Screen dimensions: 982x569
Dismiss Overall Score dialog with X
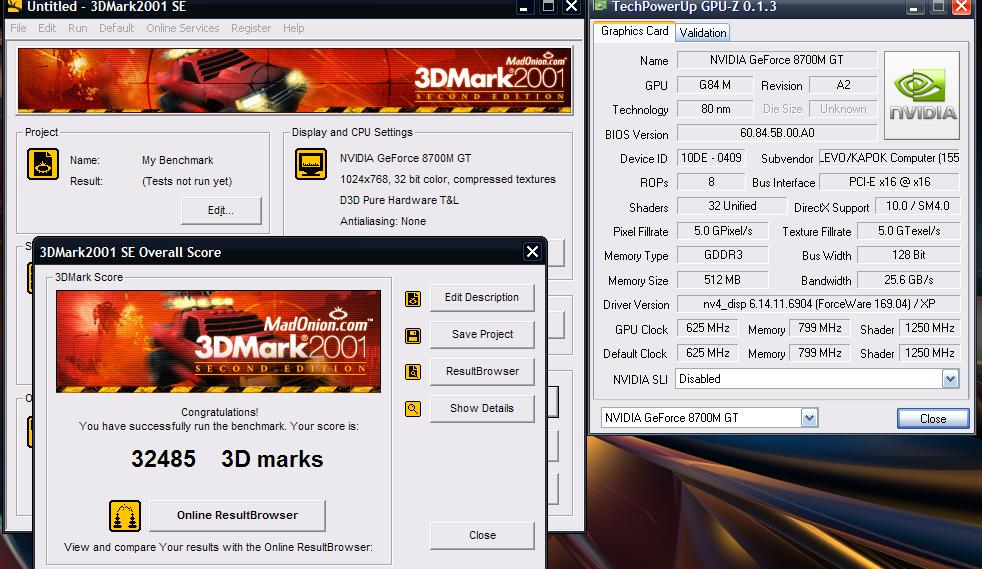click(x=532, y=252)
